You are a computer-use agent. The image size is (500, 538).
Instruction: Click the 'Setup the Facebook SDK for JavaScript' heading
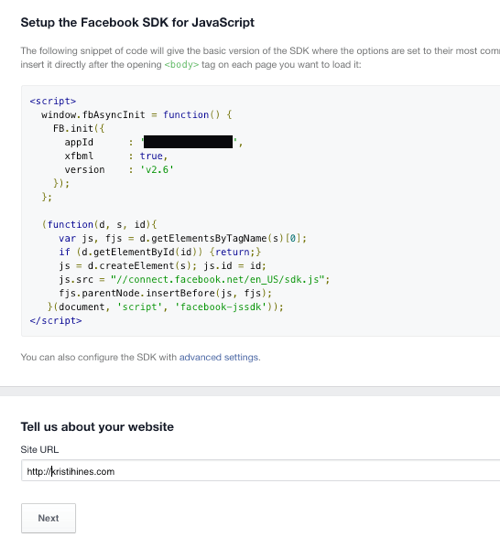tap(138, 22)
